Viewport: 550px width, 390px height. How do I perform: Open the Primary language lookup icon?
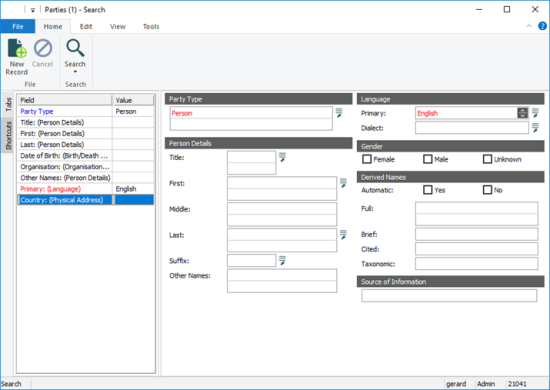coord(535,113)
